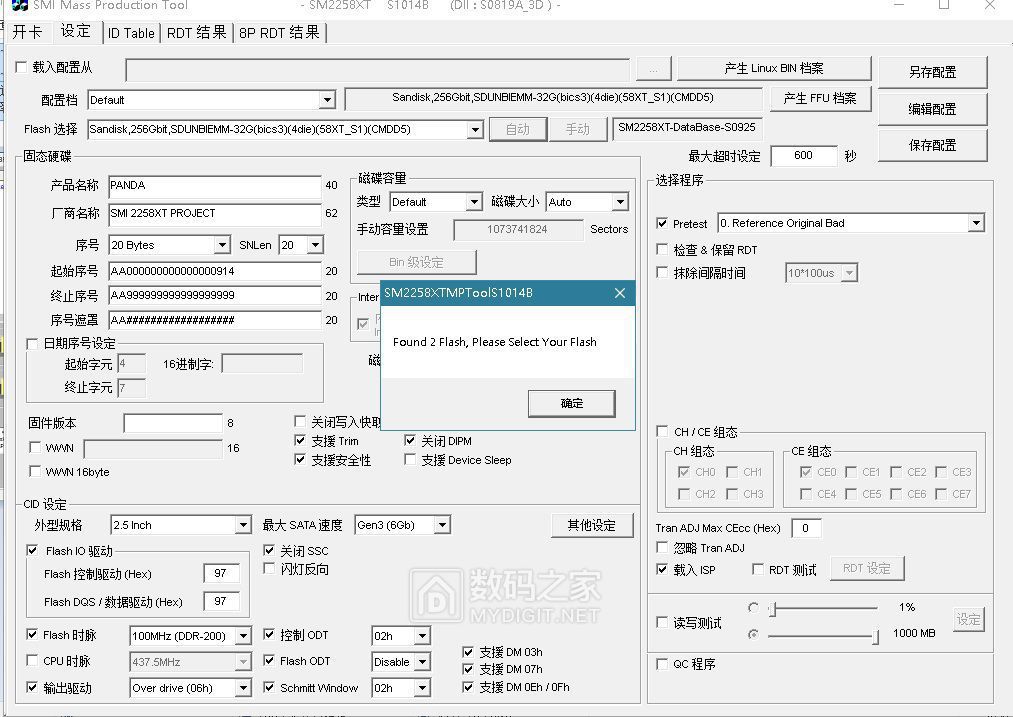Viewport: 1013px width, 717px height.
Task: Switch to the 开卡 tab
Action: 27,32
